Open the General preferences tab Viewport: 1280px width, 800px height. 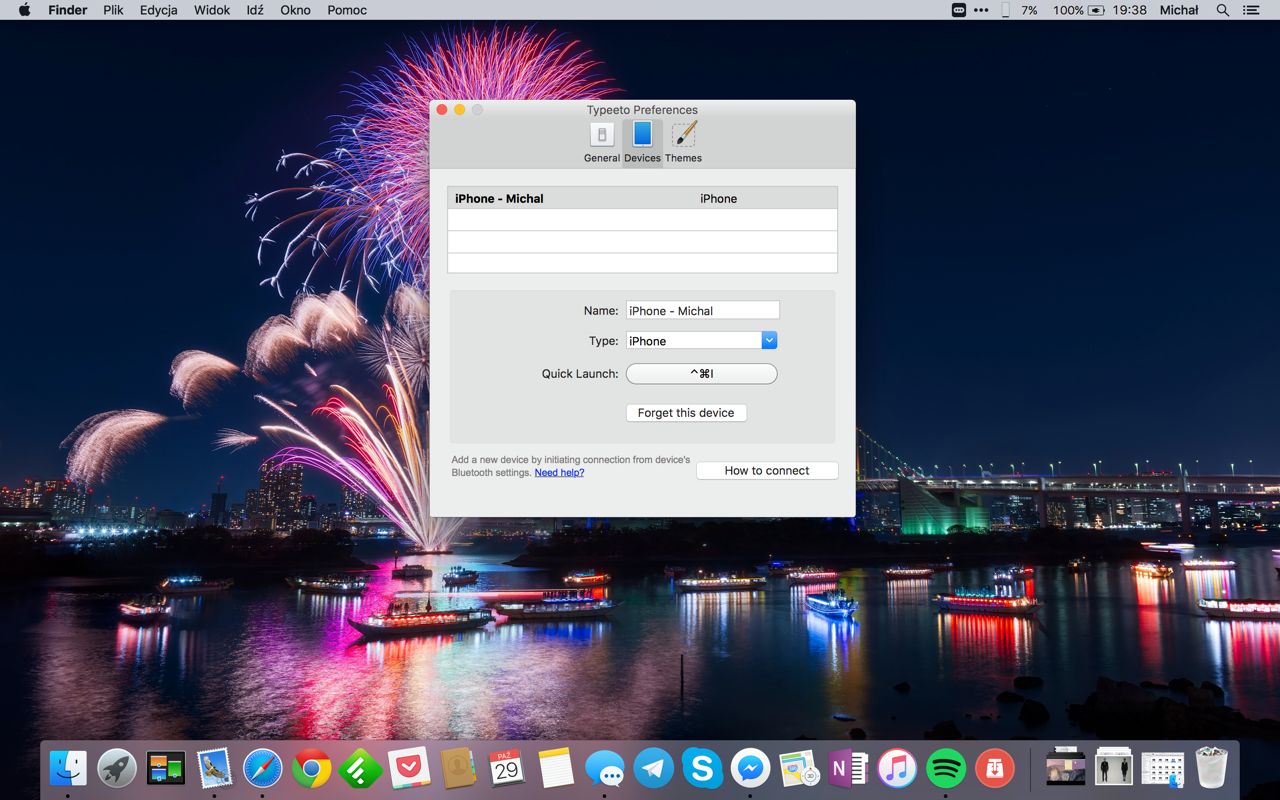click(x=602, y=142)
